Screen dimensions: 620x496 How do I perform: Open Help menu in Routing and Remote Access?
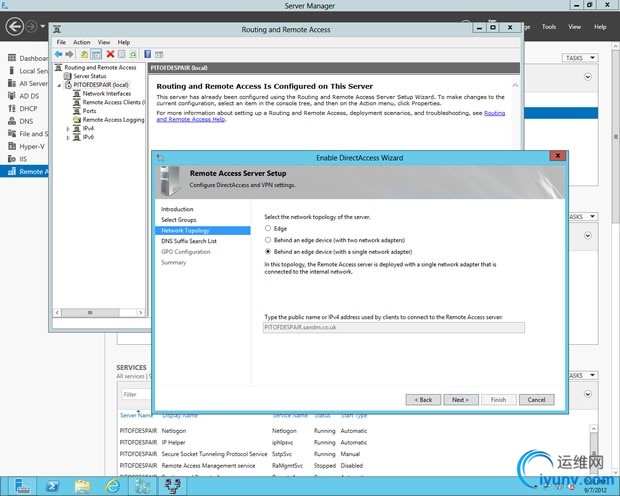coord(124,42)
